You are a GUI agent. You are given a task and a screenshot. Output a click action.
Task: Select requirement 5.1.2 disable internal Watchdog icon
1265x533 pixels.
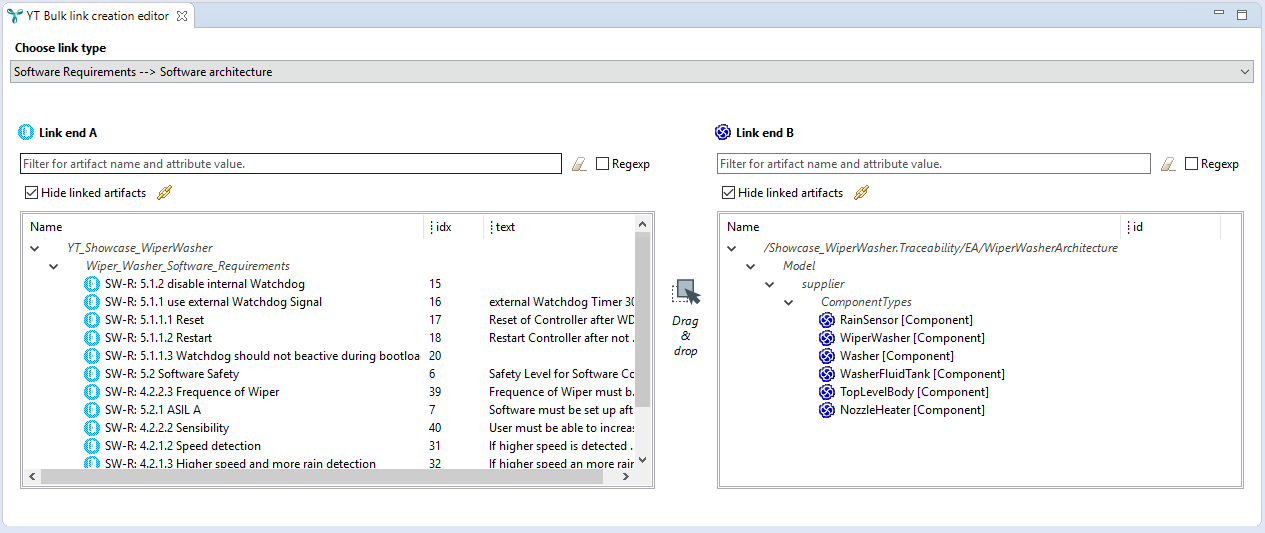(x=93, y=284)
